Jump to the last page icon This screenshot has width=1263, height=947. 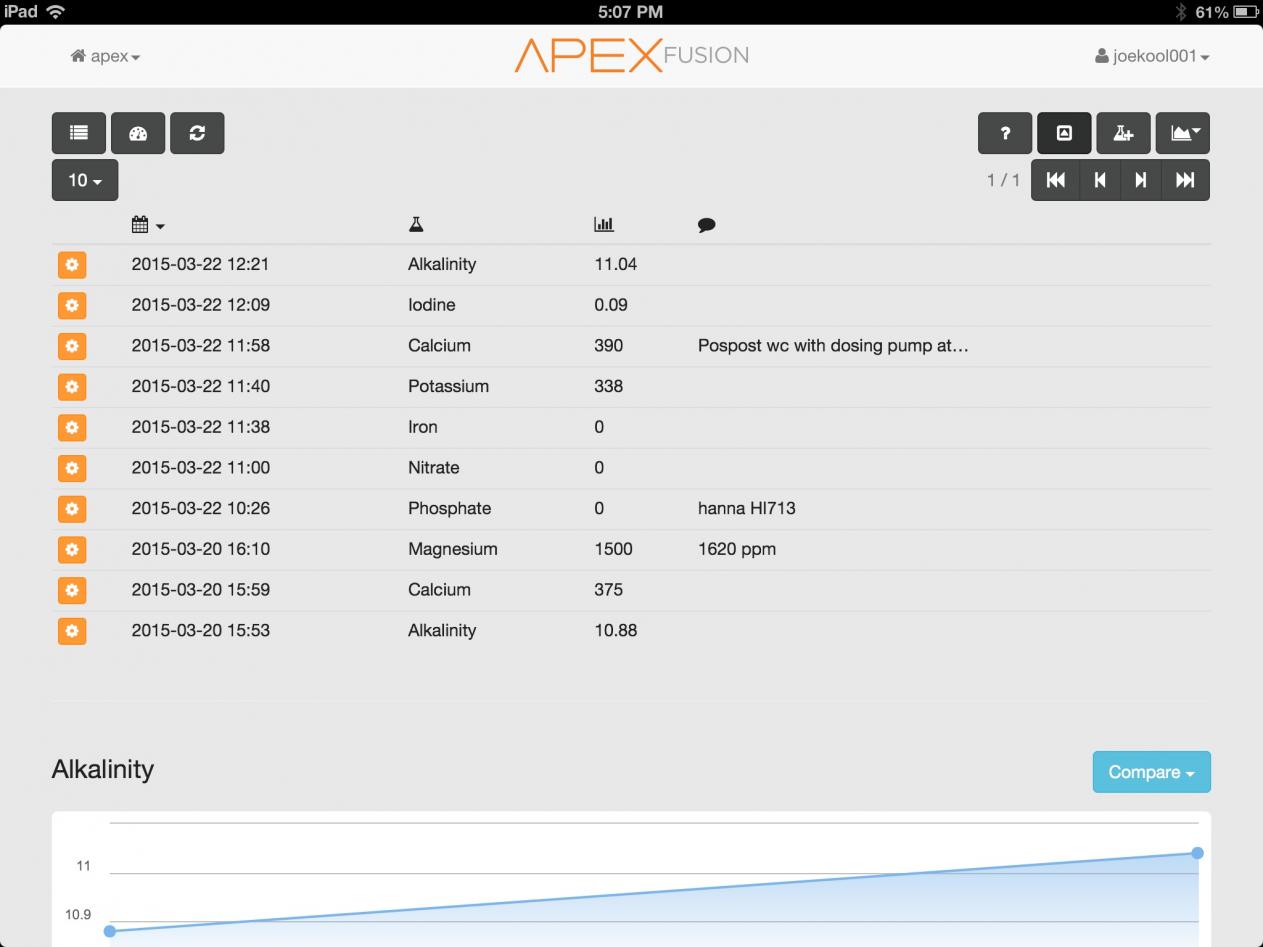coord(1185,180)
